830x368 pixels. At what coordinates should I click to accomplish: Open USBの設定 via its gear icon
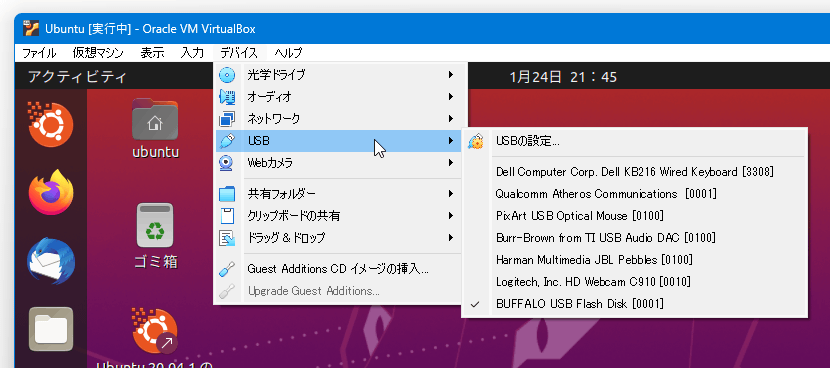coord(476,141)
